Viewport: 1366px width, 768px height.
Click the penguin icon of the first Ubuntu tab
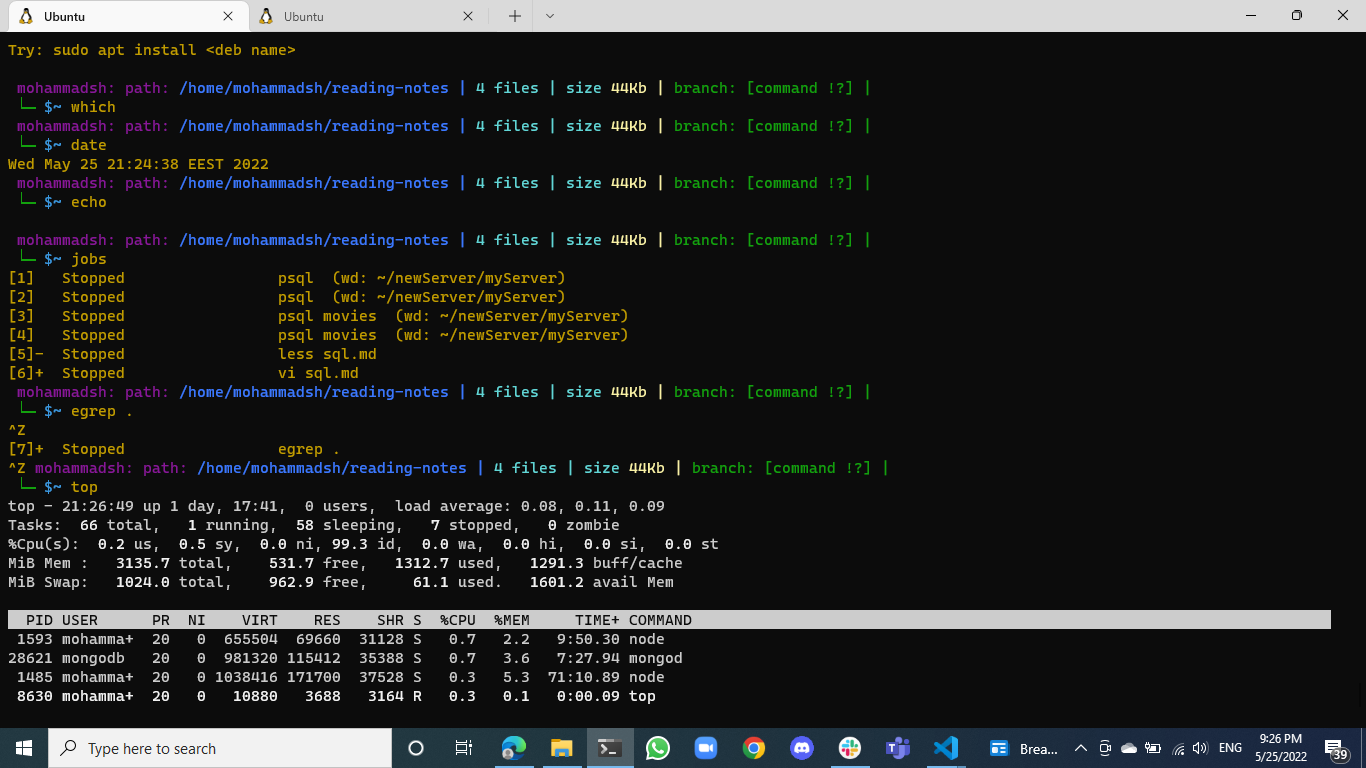pyautogui.click(x=25, y=16)
